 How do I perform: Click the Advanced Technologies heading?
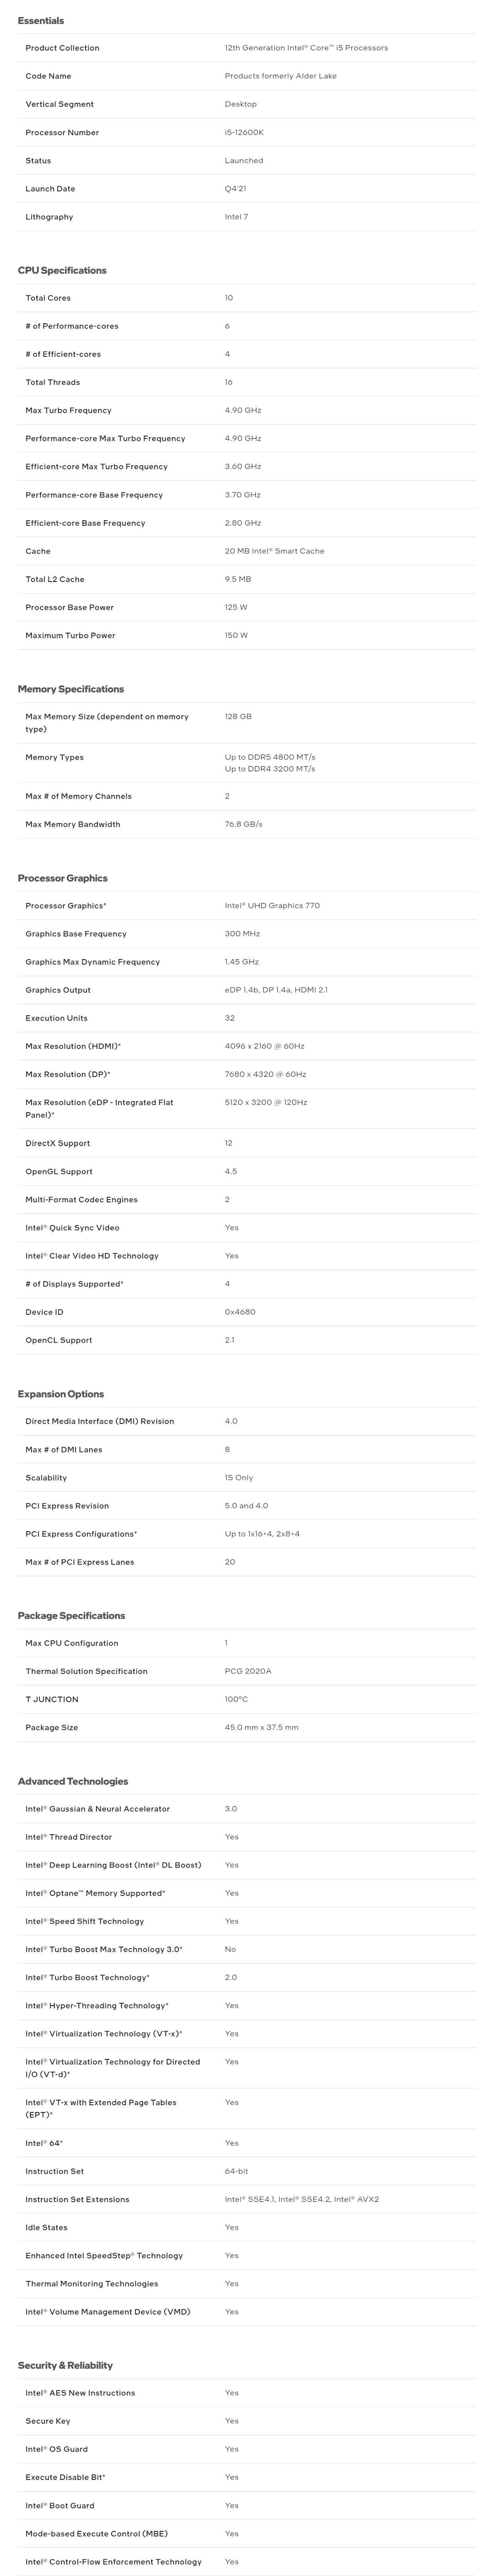73,1782
